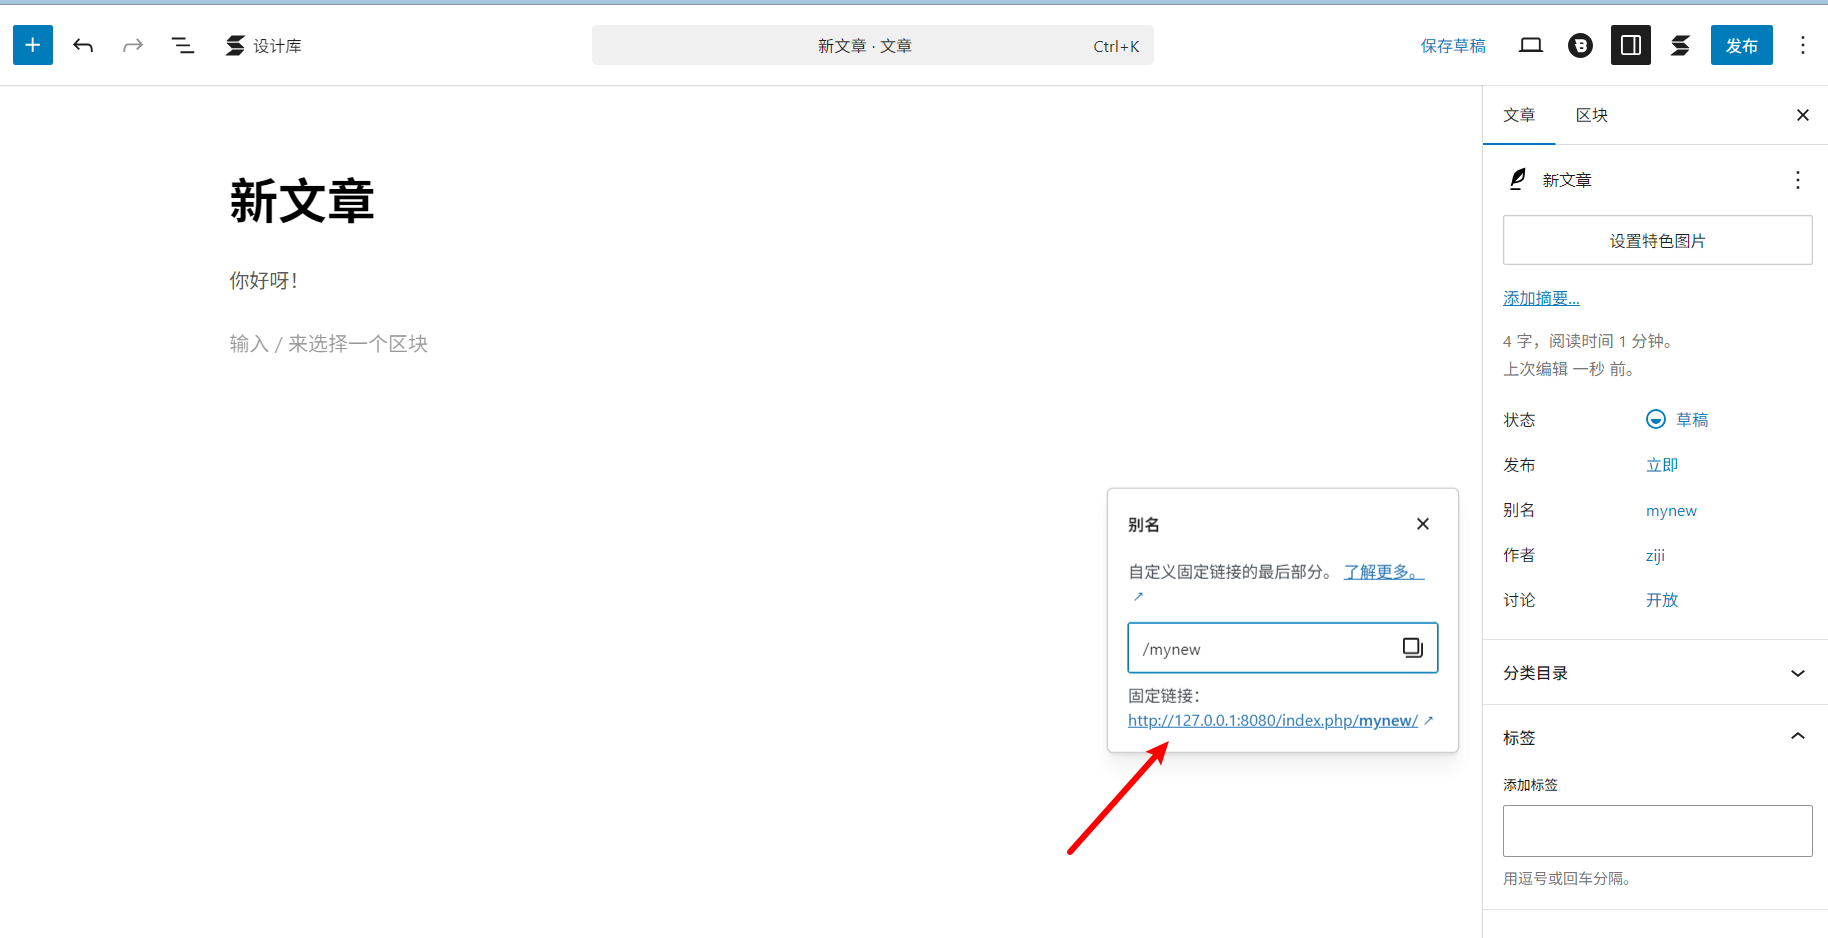
Task: Toggle the settings sidebar panel icon
Action: pyautogui.click(x=1630, y=45)
